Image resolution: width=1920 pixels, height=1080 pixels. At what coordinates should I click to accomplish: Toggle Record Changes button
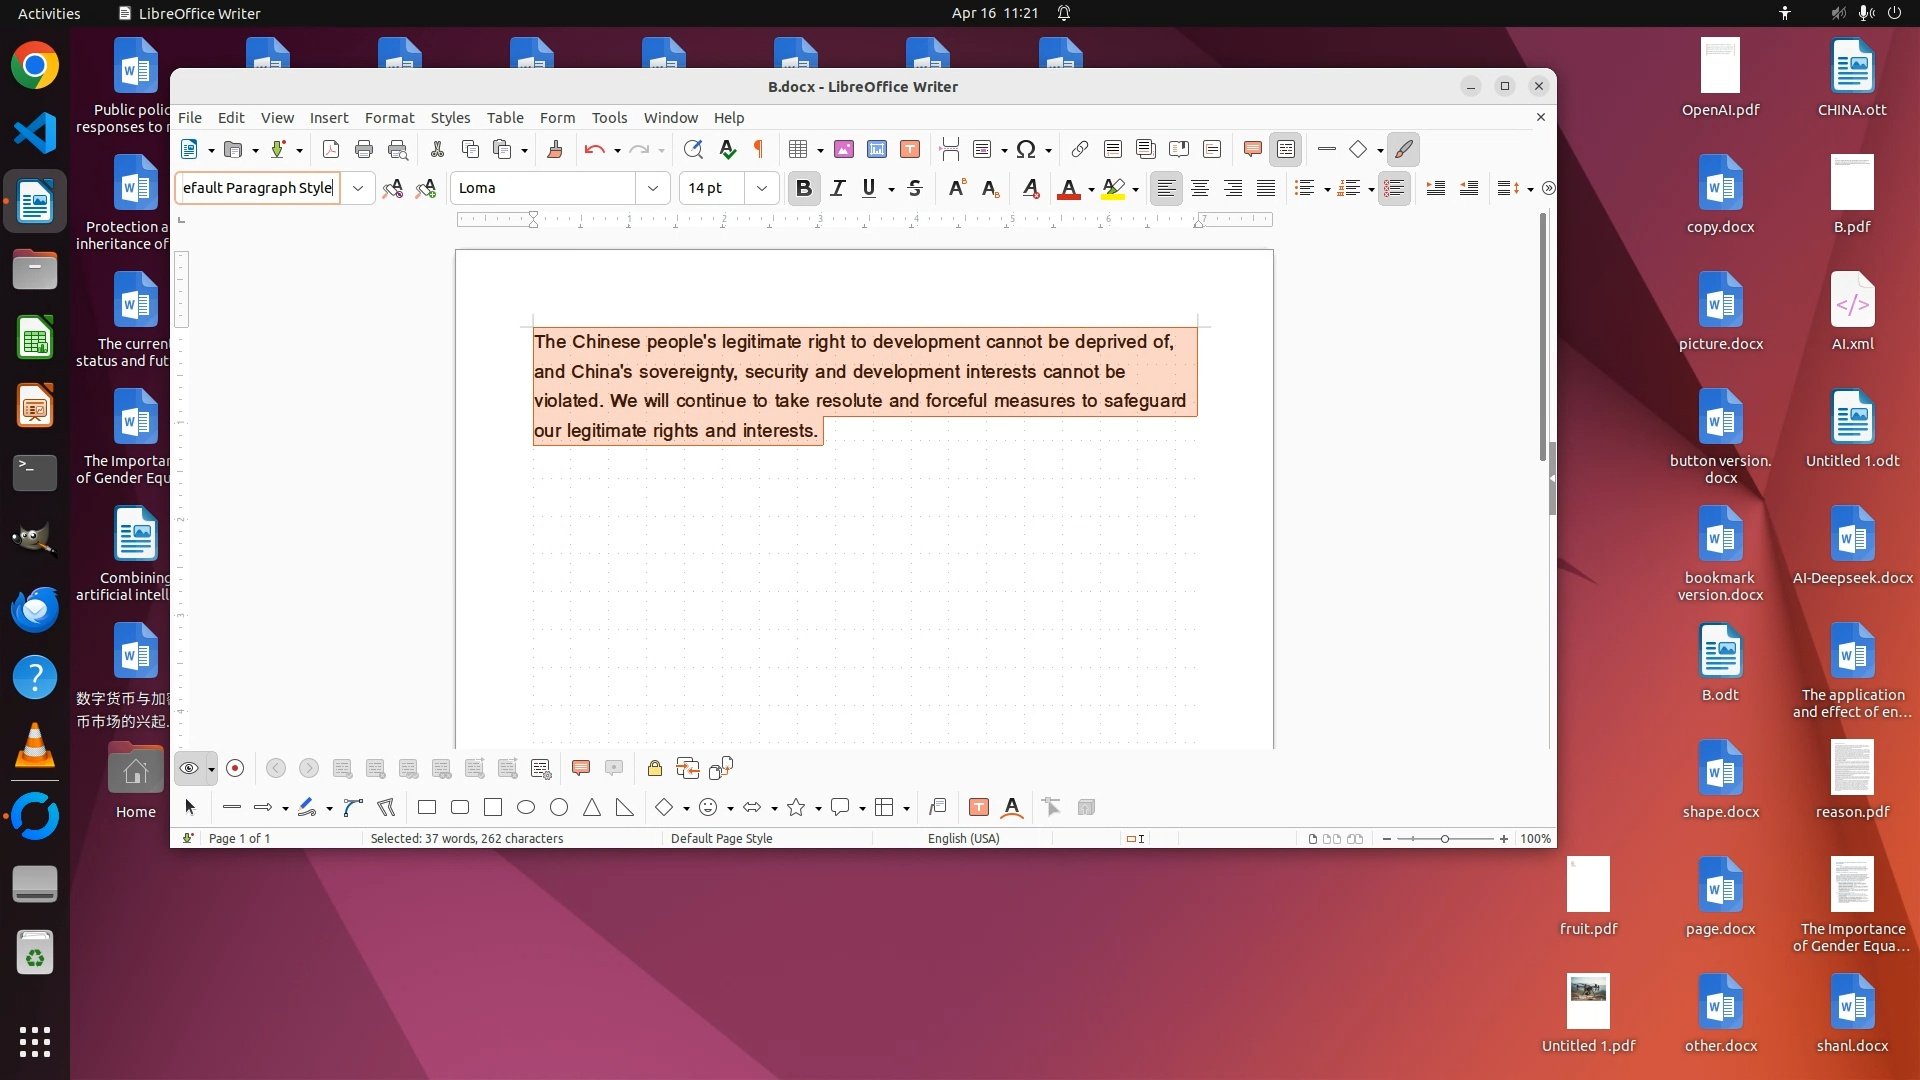point(235,768)
